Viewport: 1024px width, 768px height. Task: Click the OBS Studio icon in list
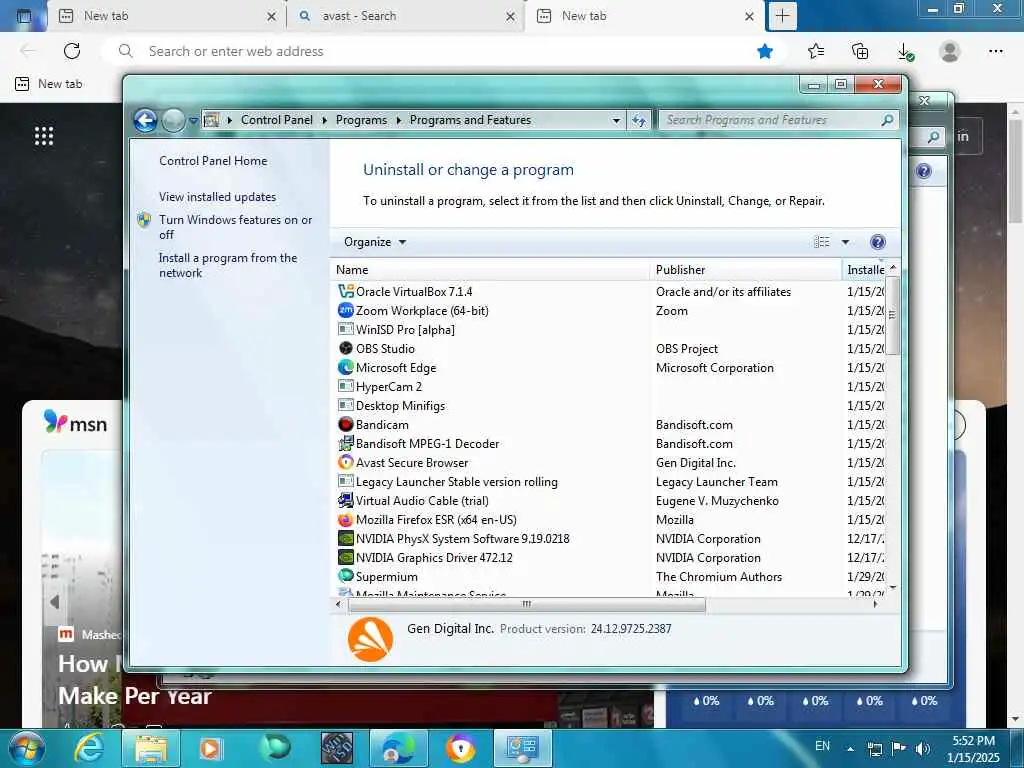tap(345, 348)
